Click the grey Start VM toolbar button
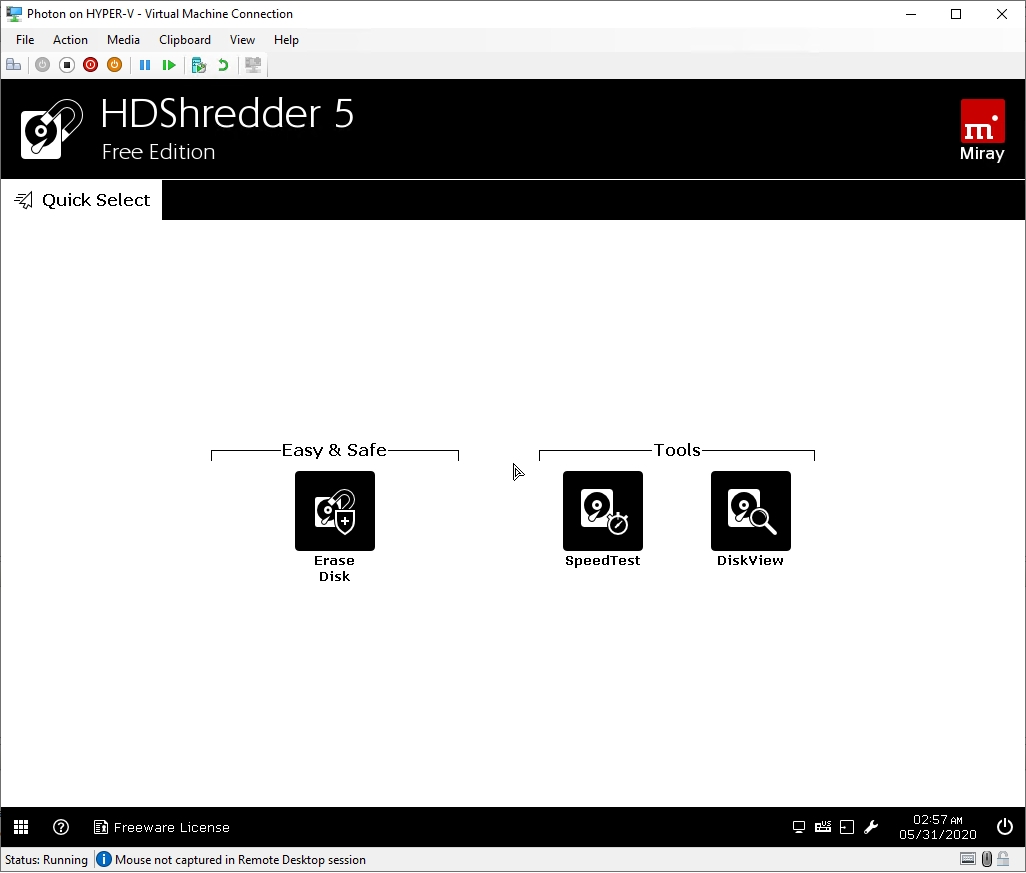This screenshot has height=873, width=1026. coord(43,65)
